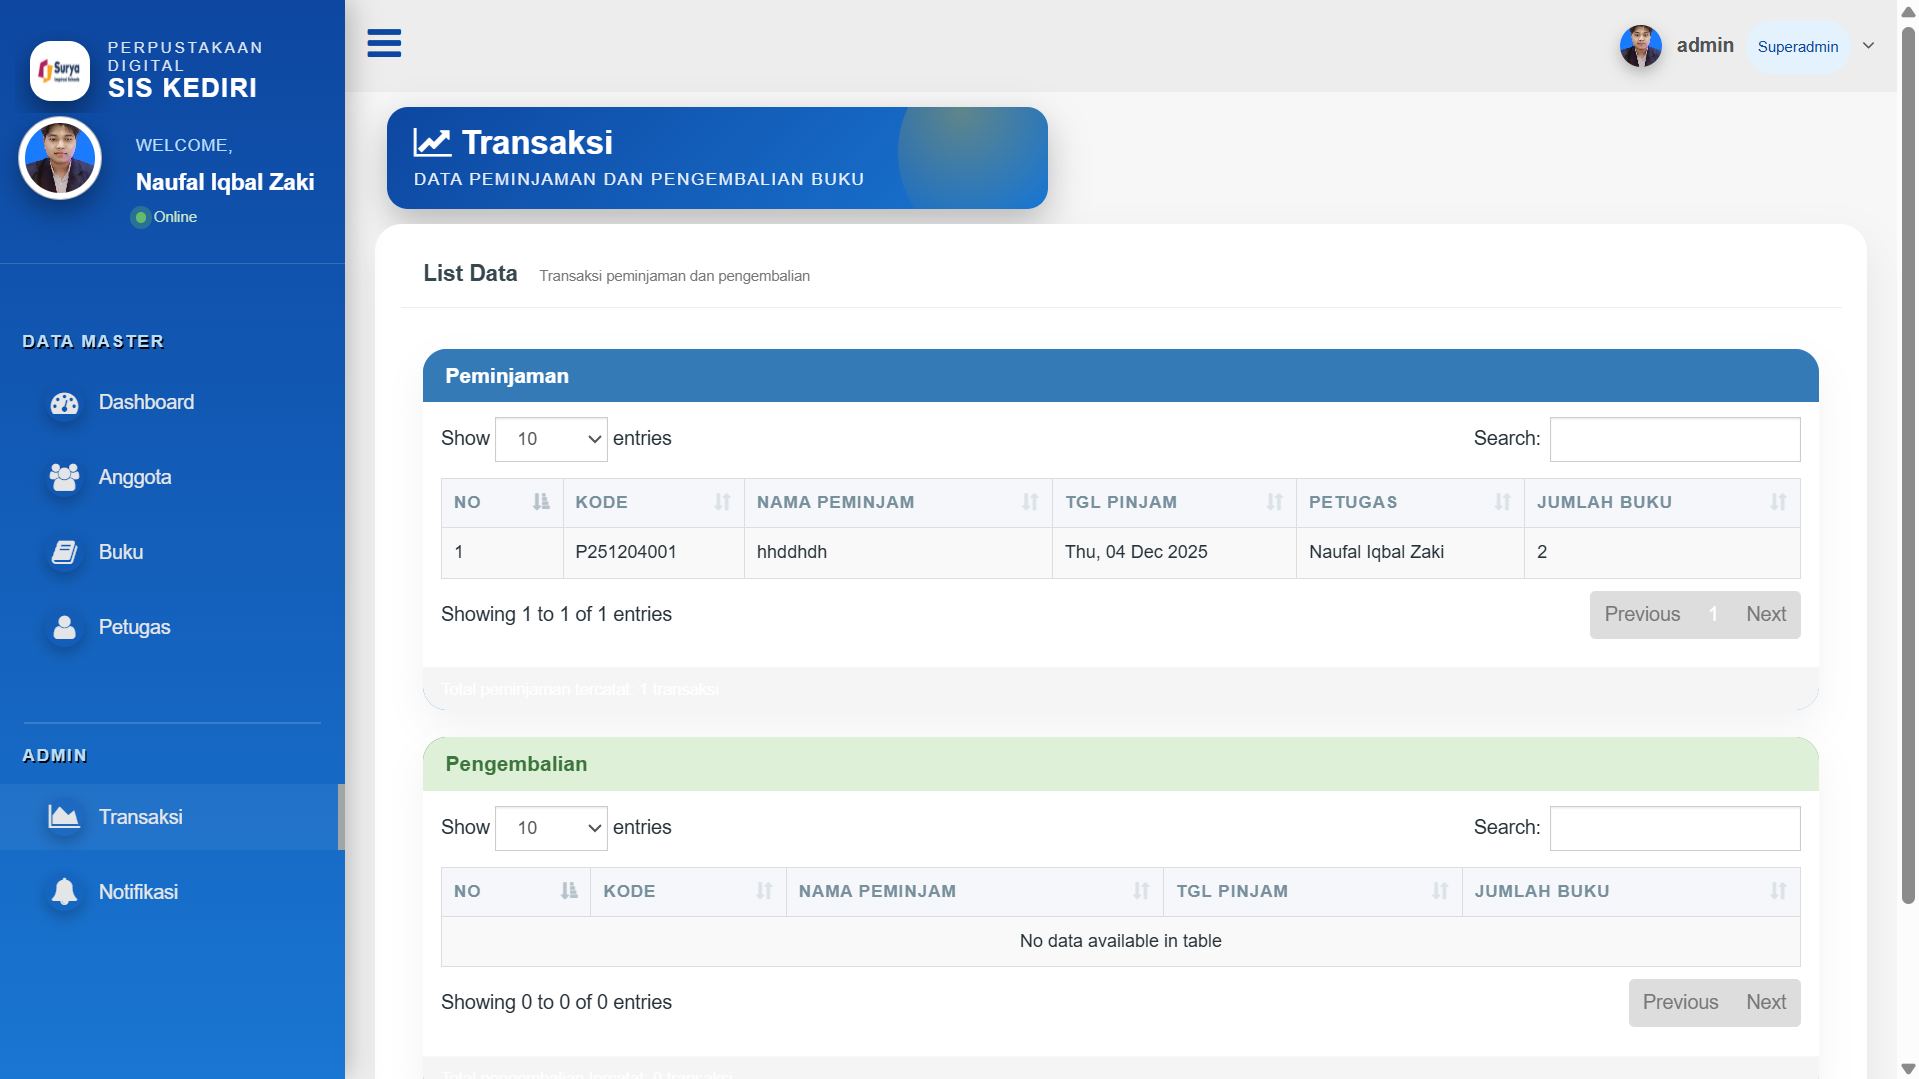Open the Pengembalian entries count dropdown
The image size is (1919, 1079).
click(x=551, y=828)
